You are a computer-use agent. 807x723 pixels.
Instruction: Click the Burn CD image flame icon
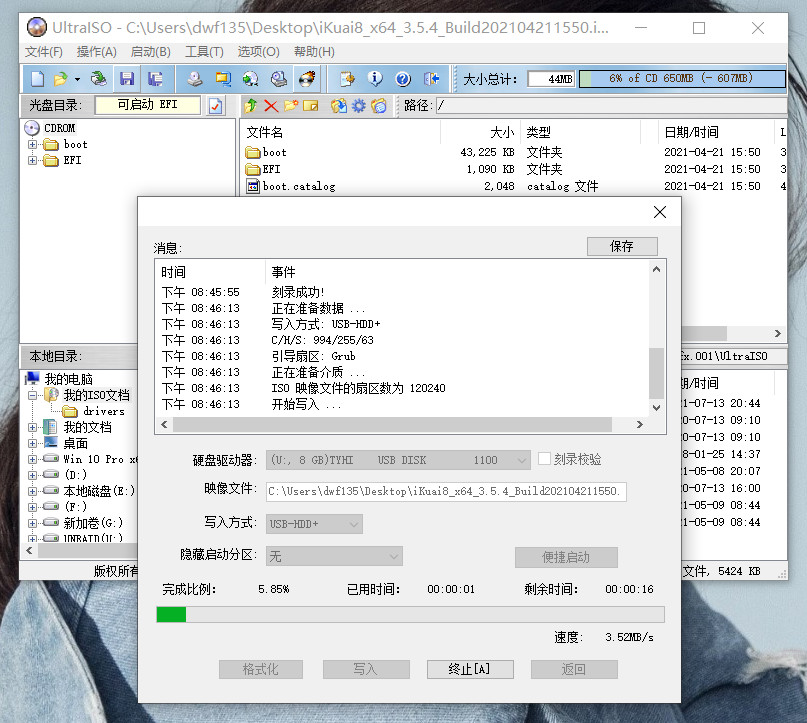307,79
